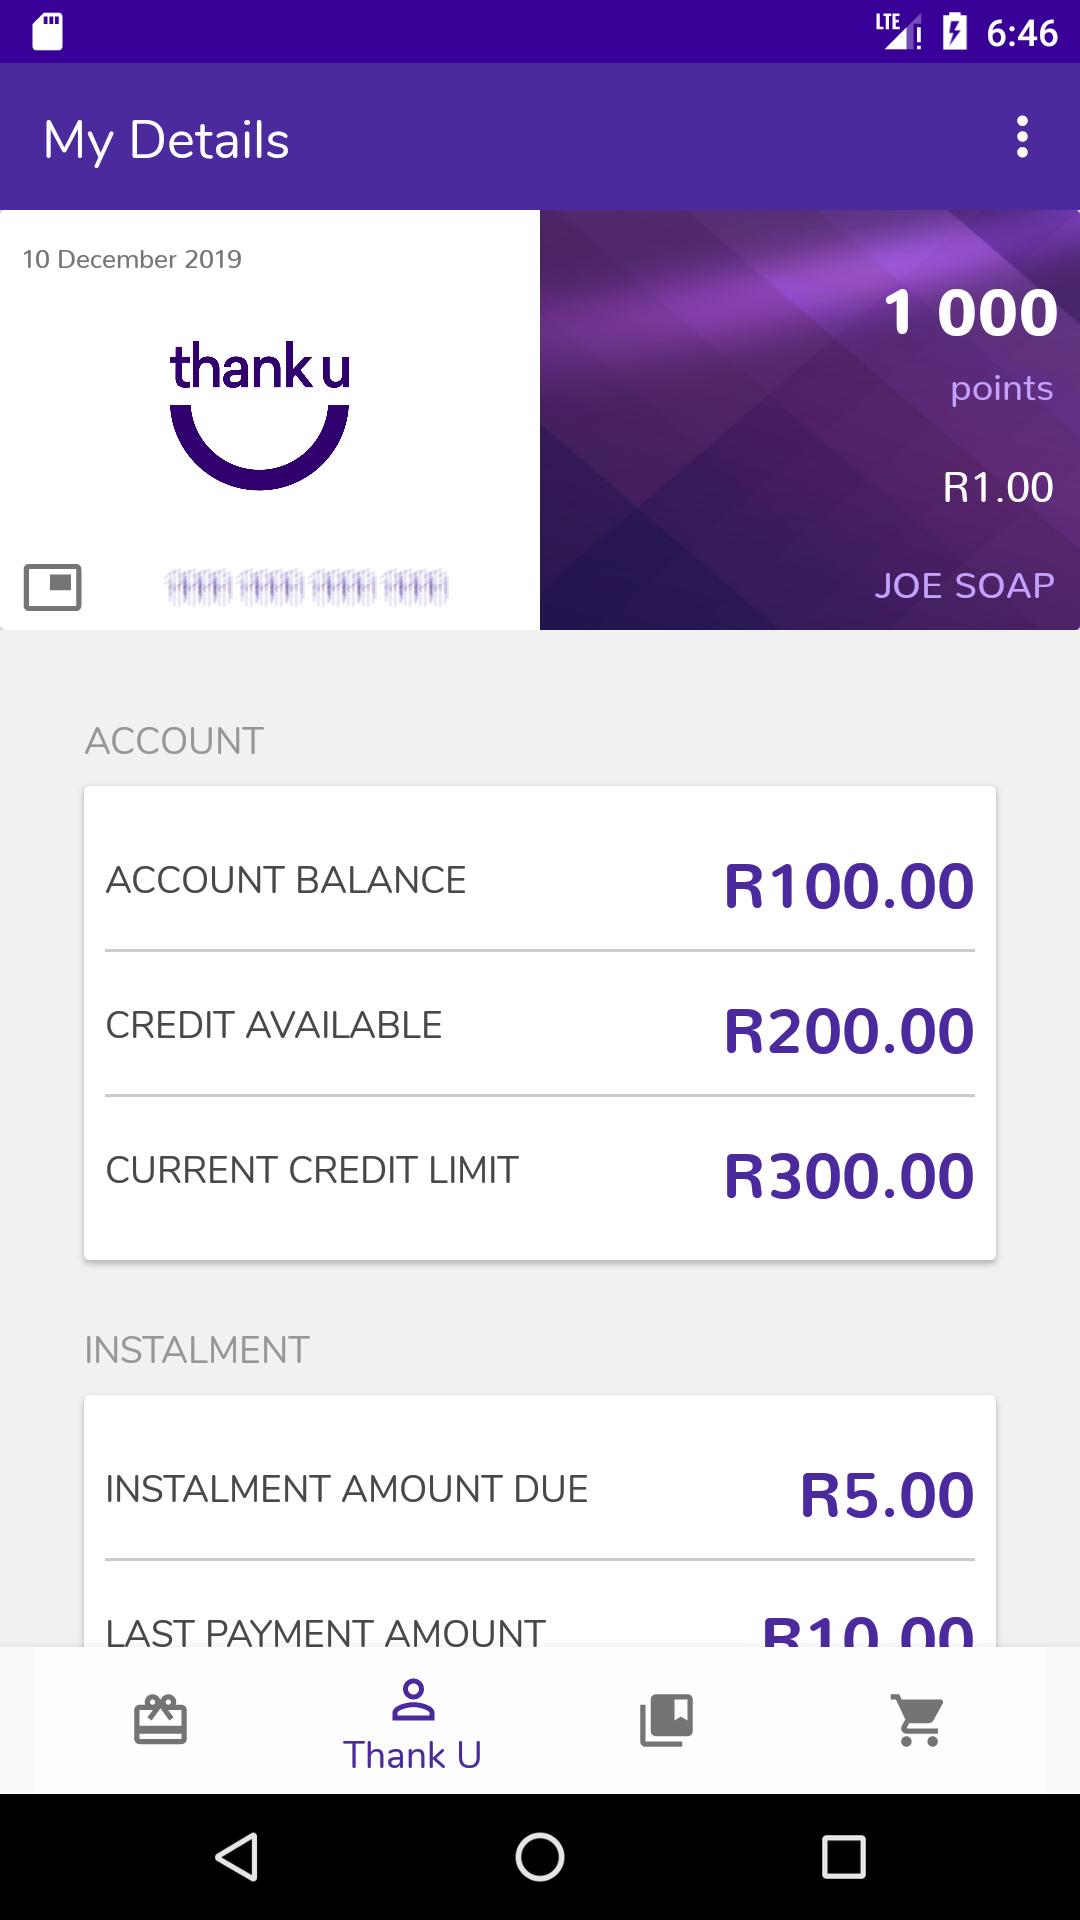
Task: Select the Current Credit Limit row
Action: (x=540, y=1172)
